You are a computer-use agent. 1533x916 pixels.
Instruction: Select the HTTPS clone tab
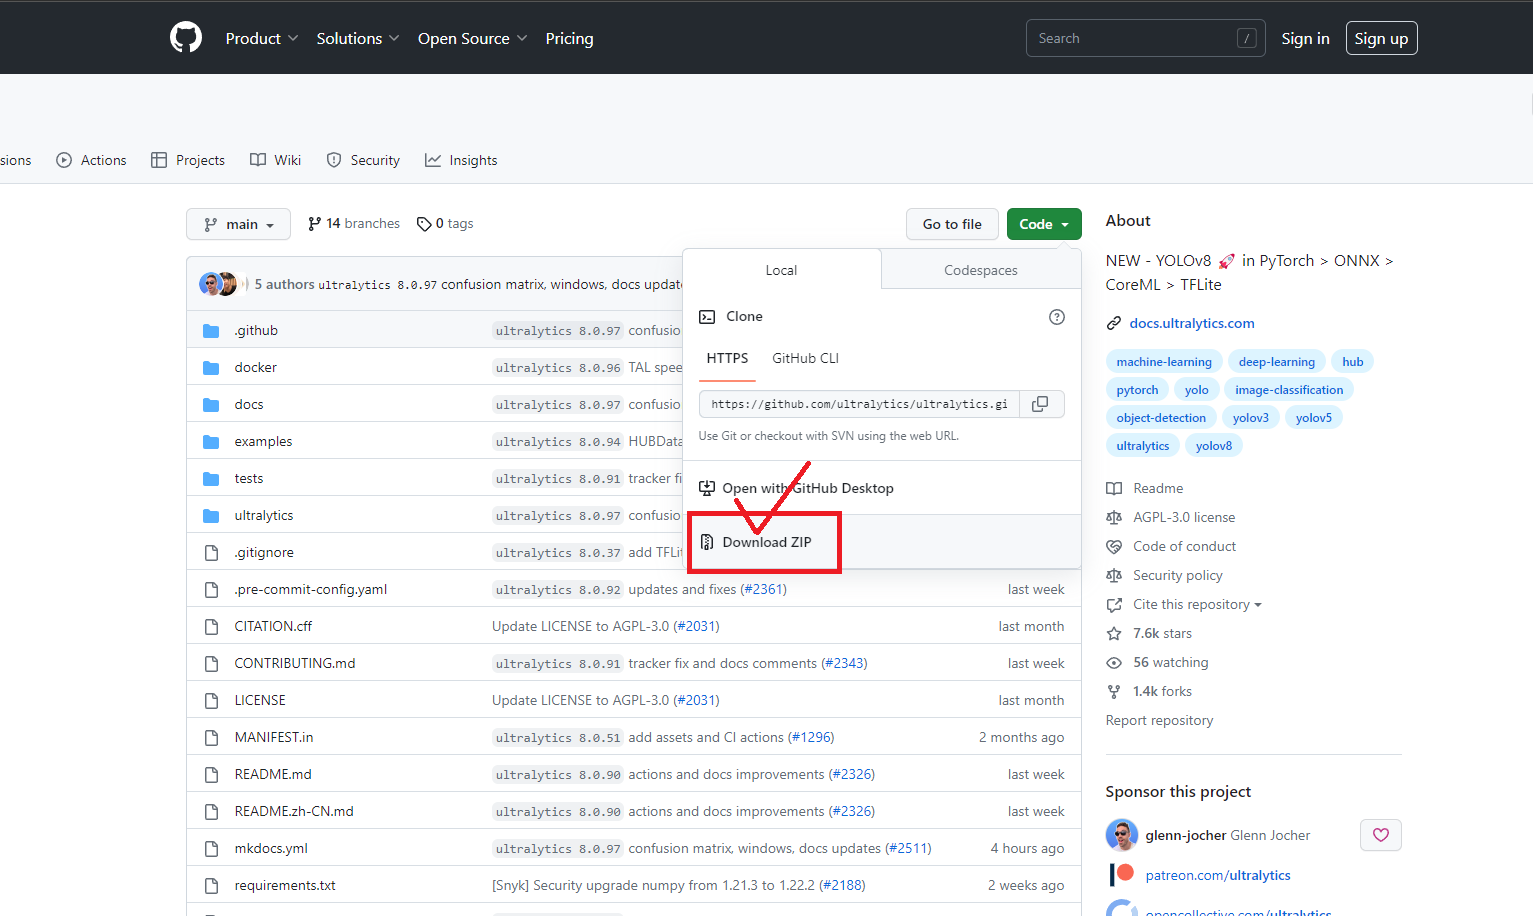(727, 358)
